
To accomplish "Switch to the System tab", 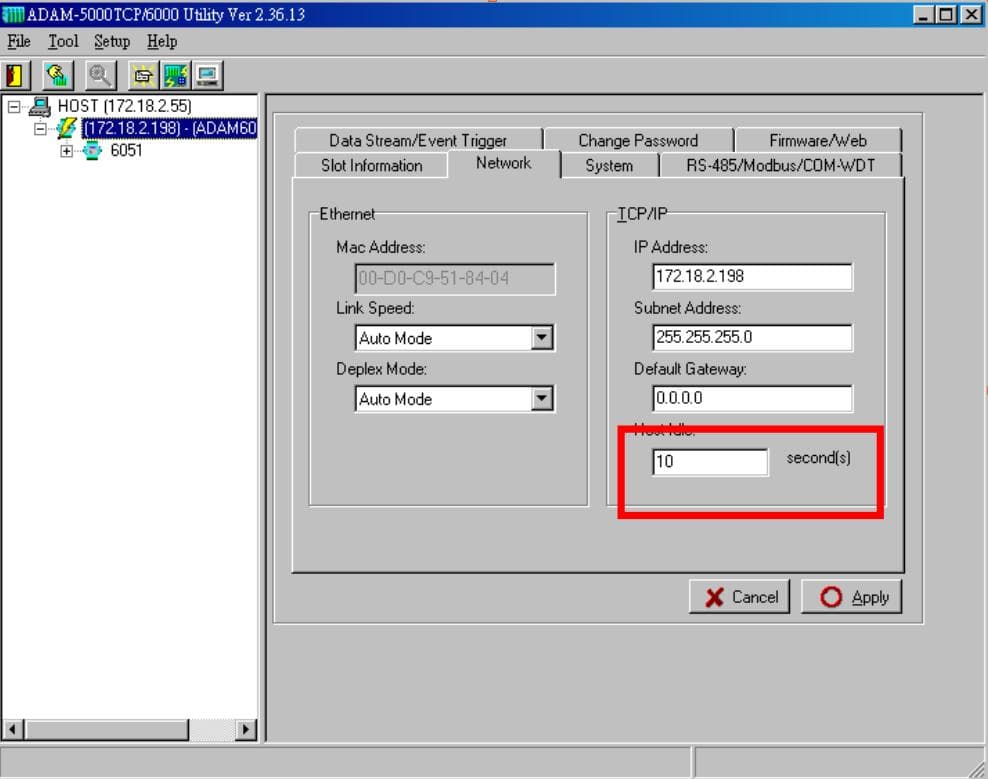I will click(x=609, y=165).
